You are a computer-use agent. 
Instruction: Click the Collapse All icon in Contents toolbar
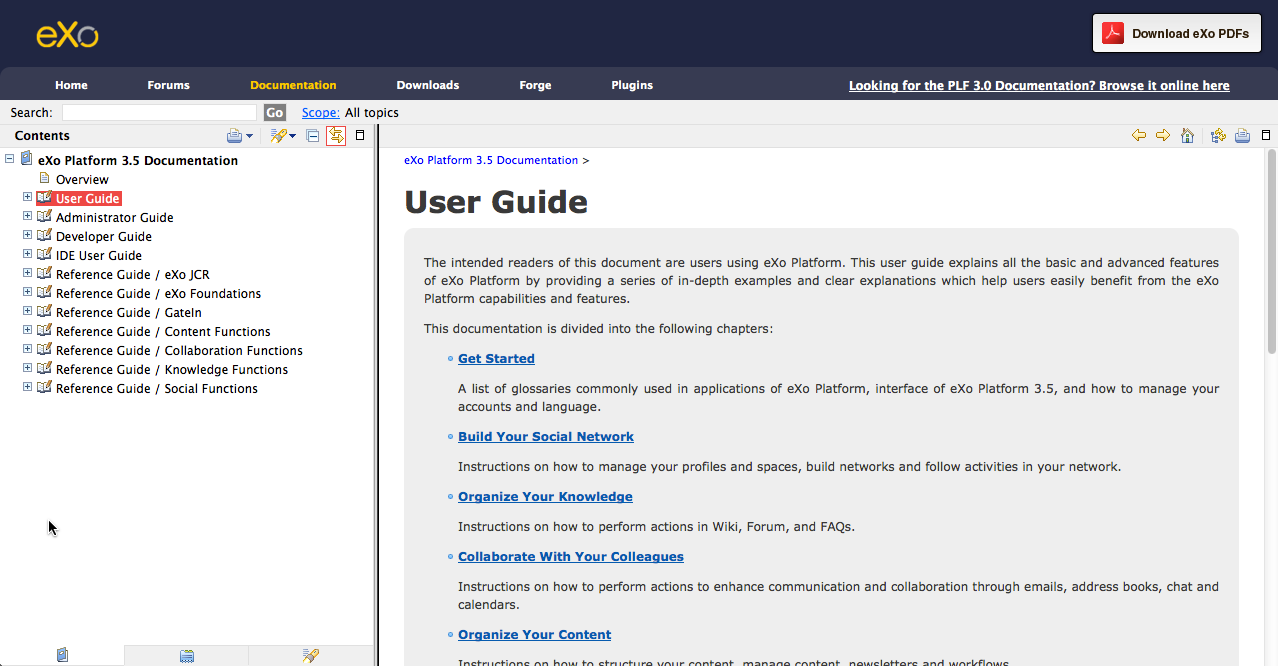coord(313,136)
